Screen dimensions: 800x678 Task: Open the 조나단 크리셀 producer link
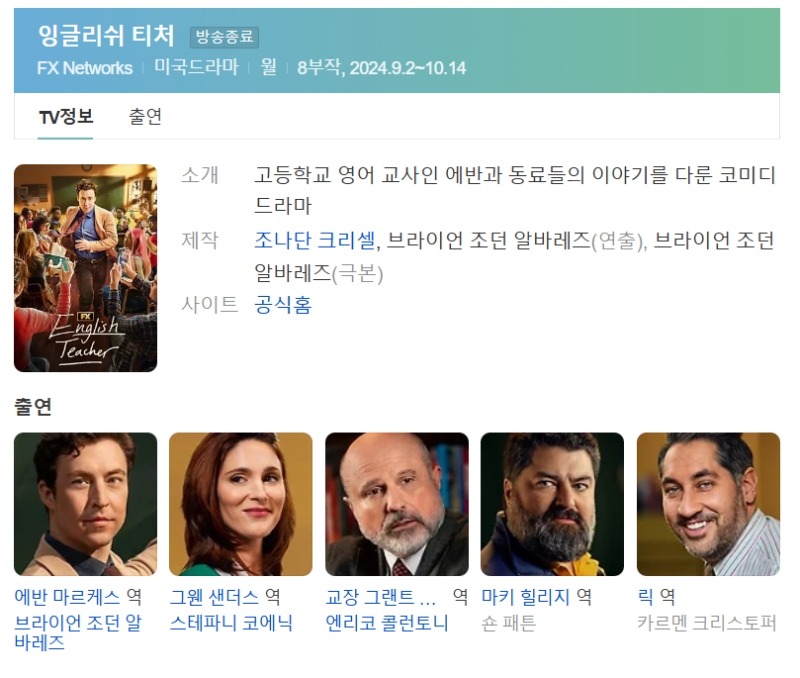[x=315, y=240]
